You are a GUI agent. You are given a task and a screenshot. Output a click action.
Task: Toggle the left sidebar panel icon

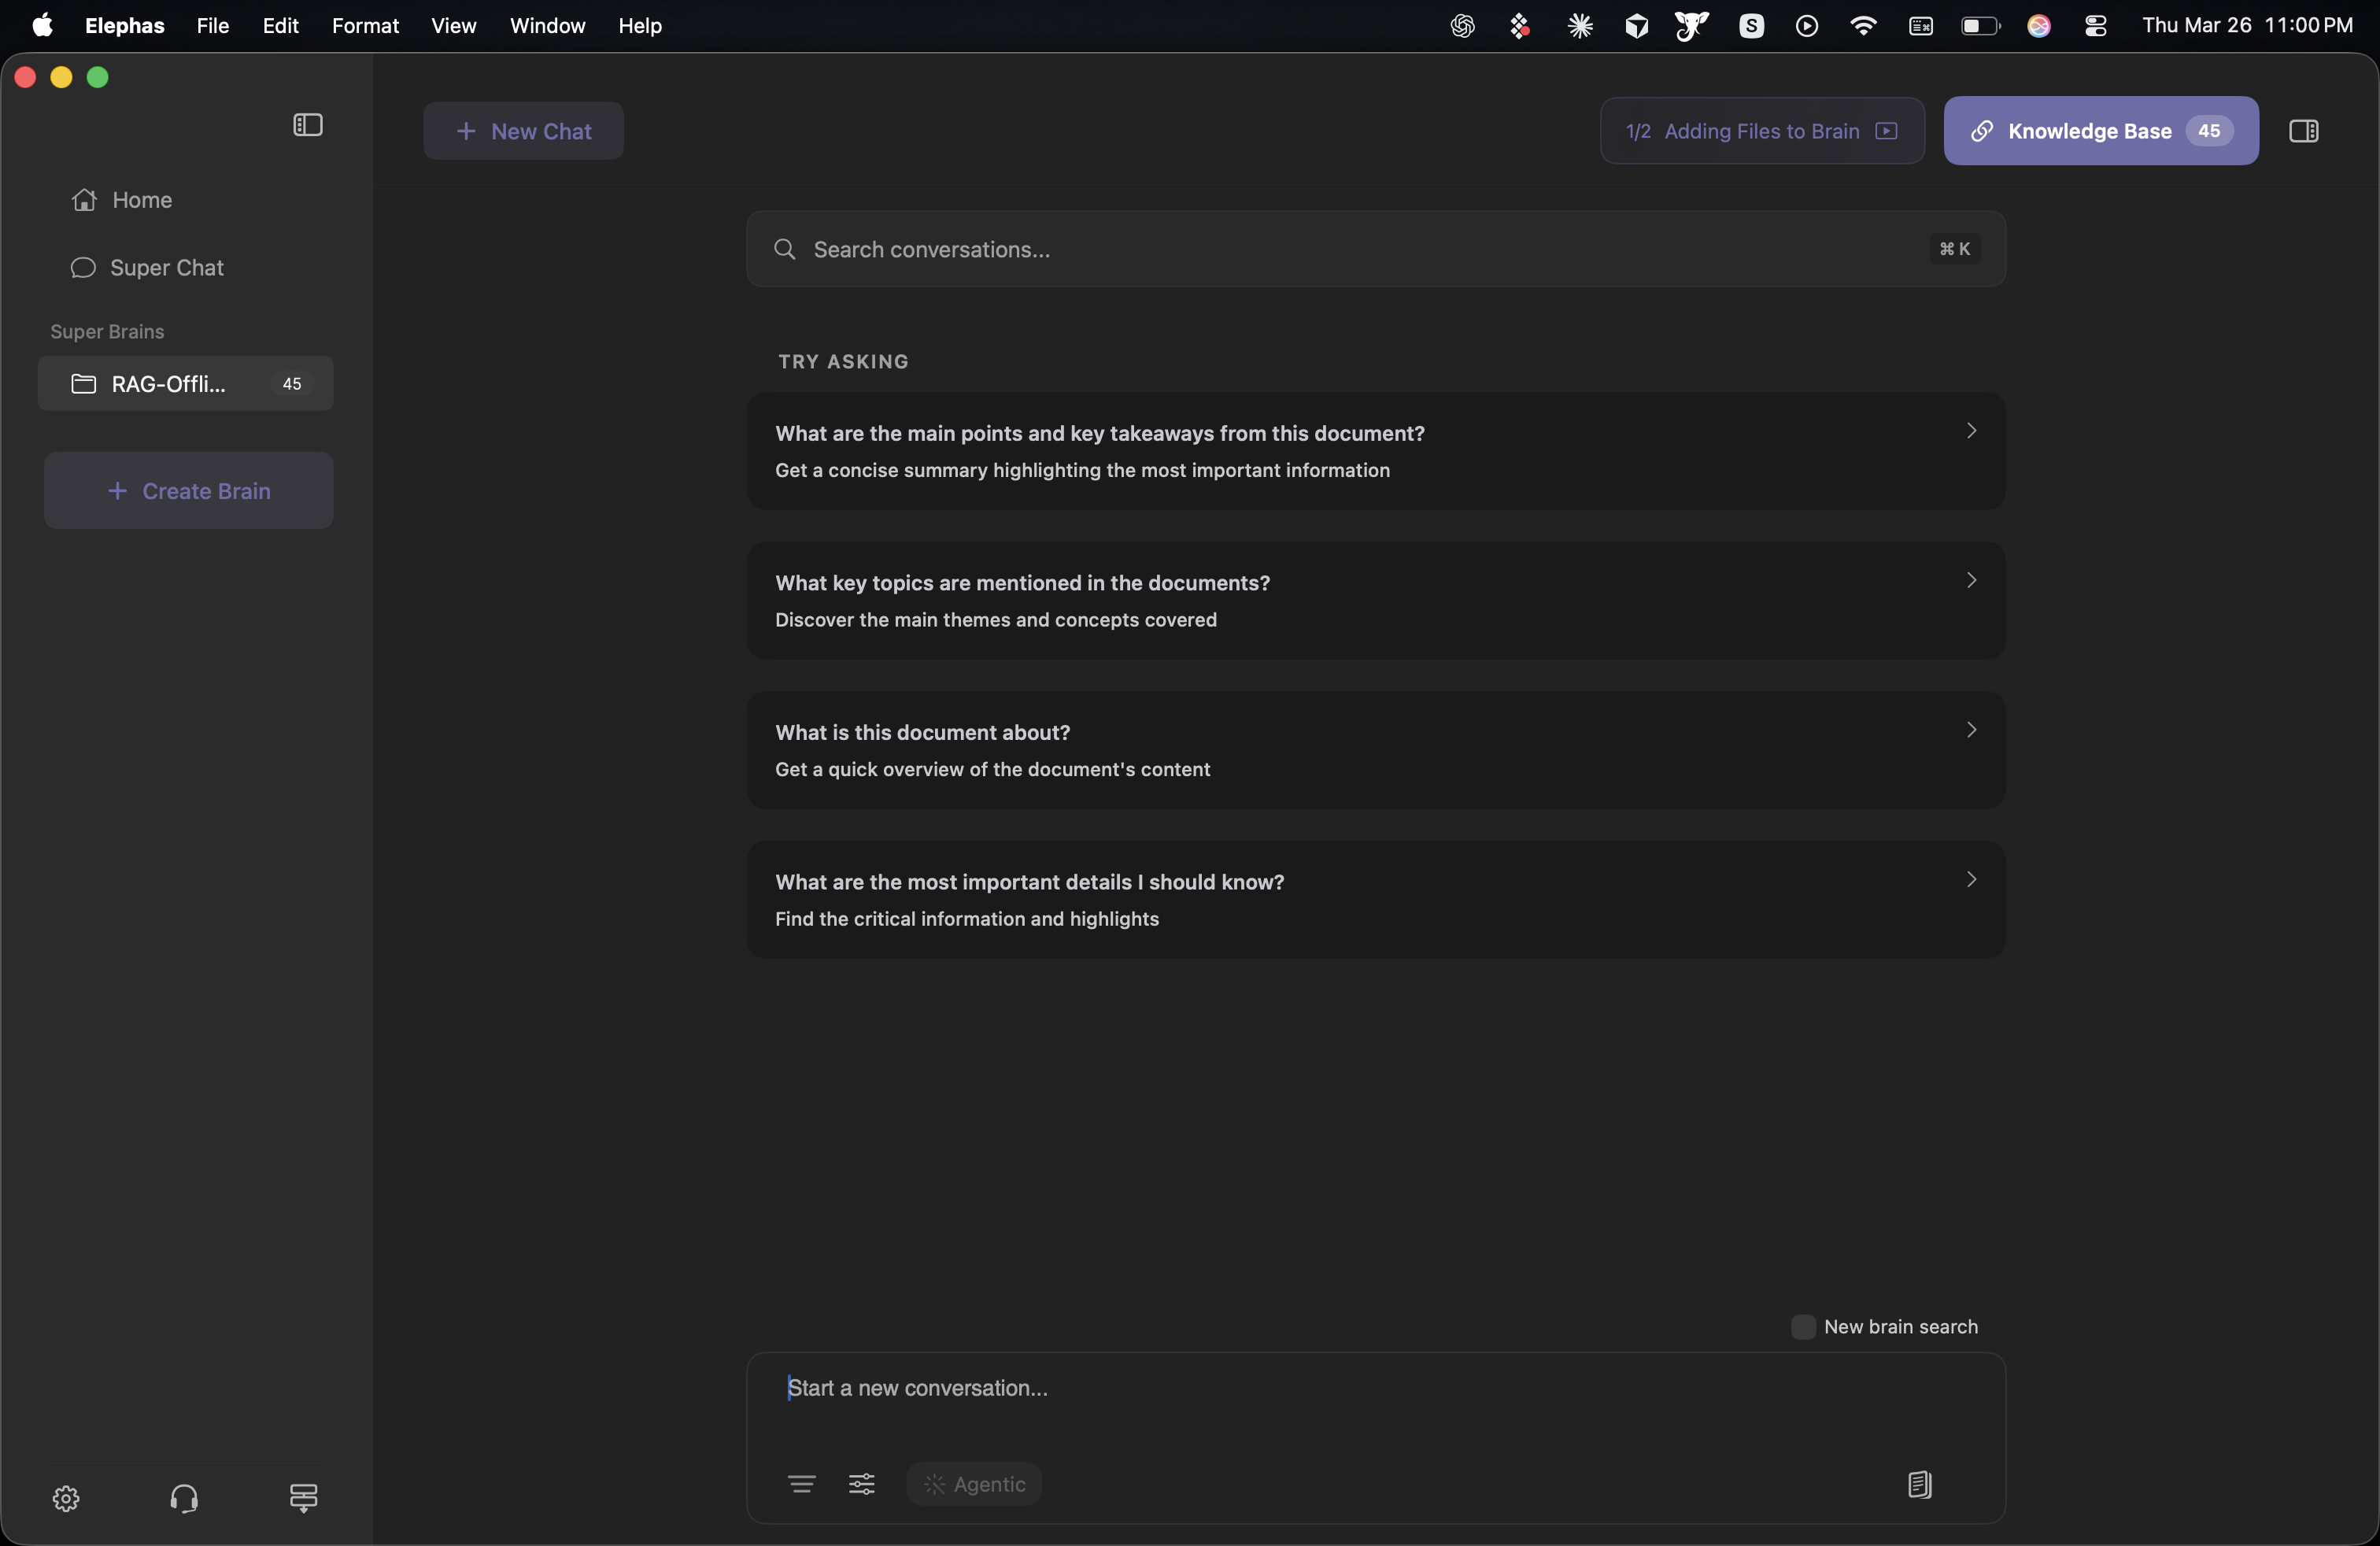click(x=307, y=125)
